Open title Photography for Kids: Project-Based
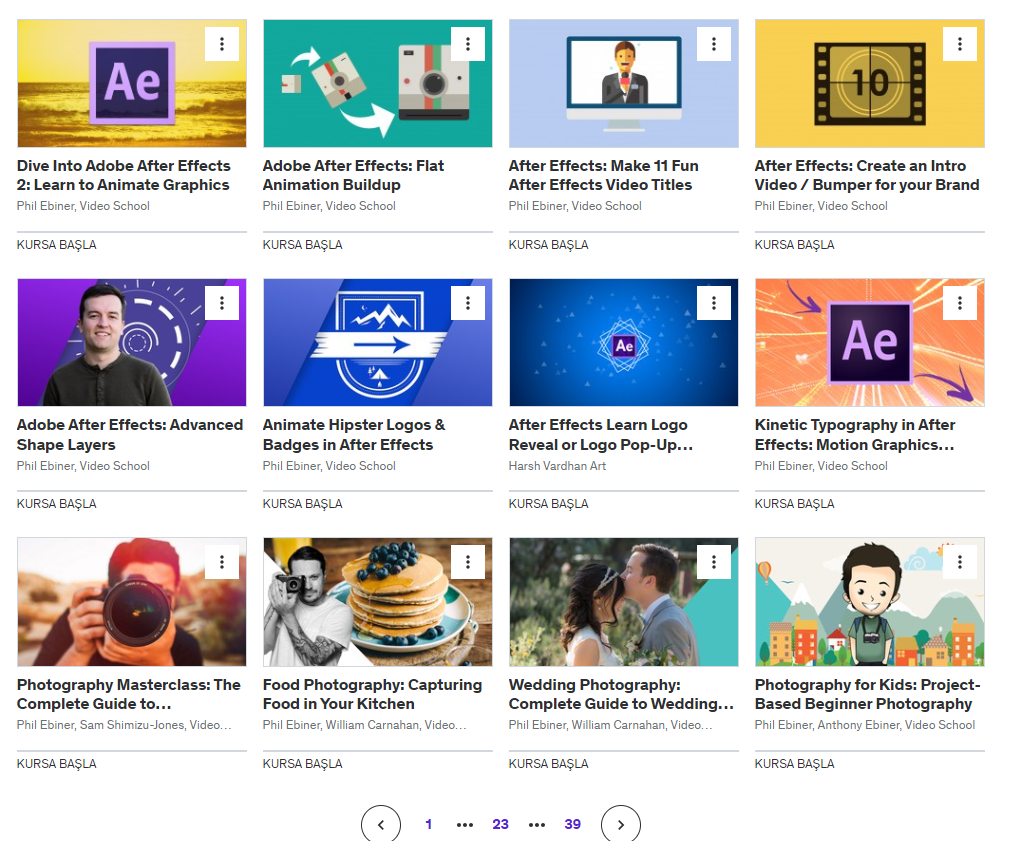The width and height of the screenshot is (1013, 841). click(868, 694)
